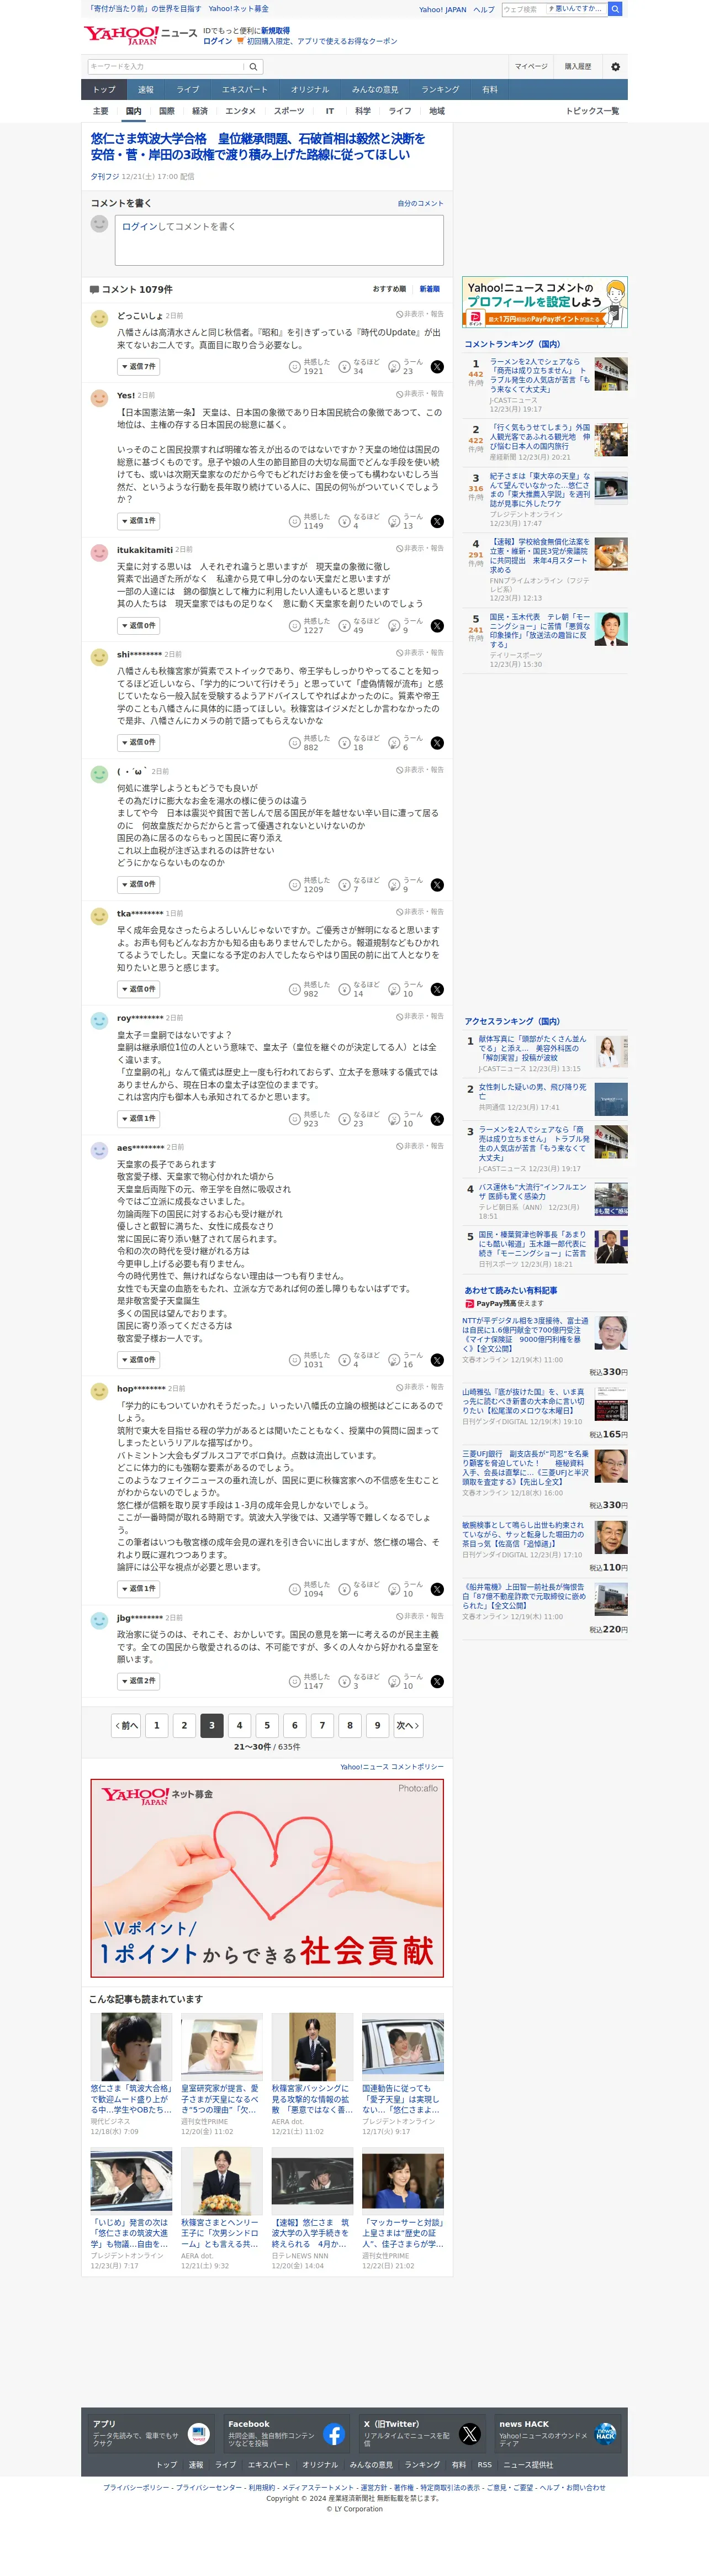The width and height of the screenshot is (709, 2576).
Task: Open the settings gear icon
Action: pos(615,67)
